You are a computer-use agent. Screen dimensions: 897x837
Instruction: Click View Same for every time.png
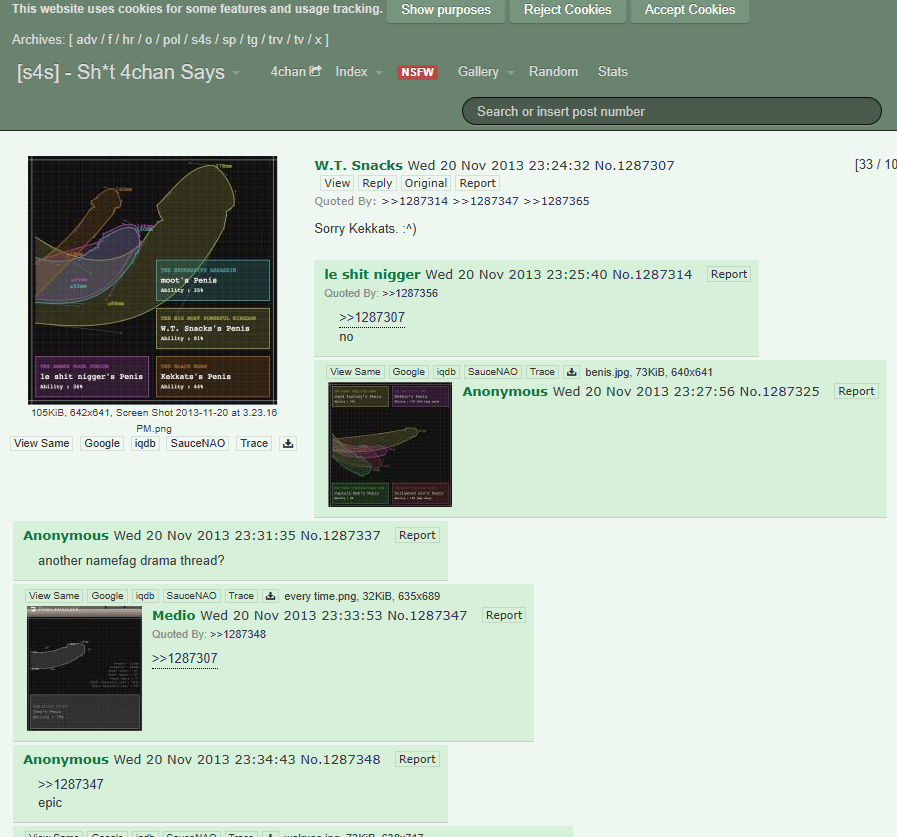point(54,596)
